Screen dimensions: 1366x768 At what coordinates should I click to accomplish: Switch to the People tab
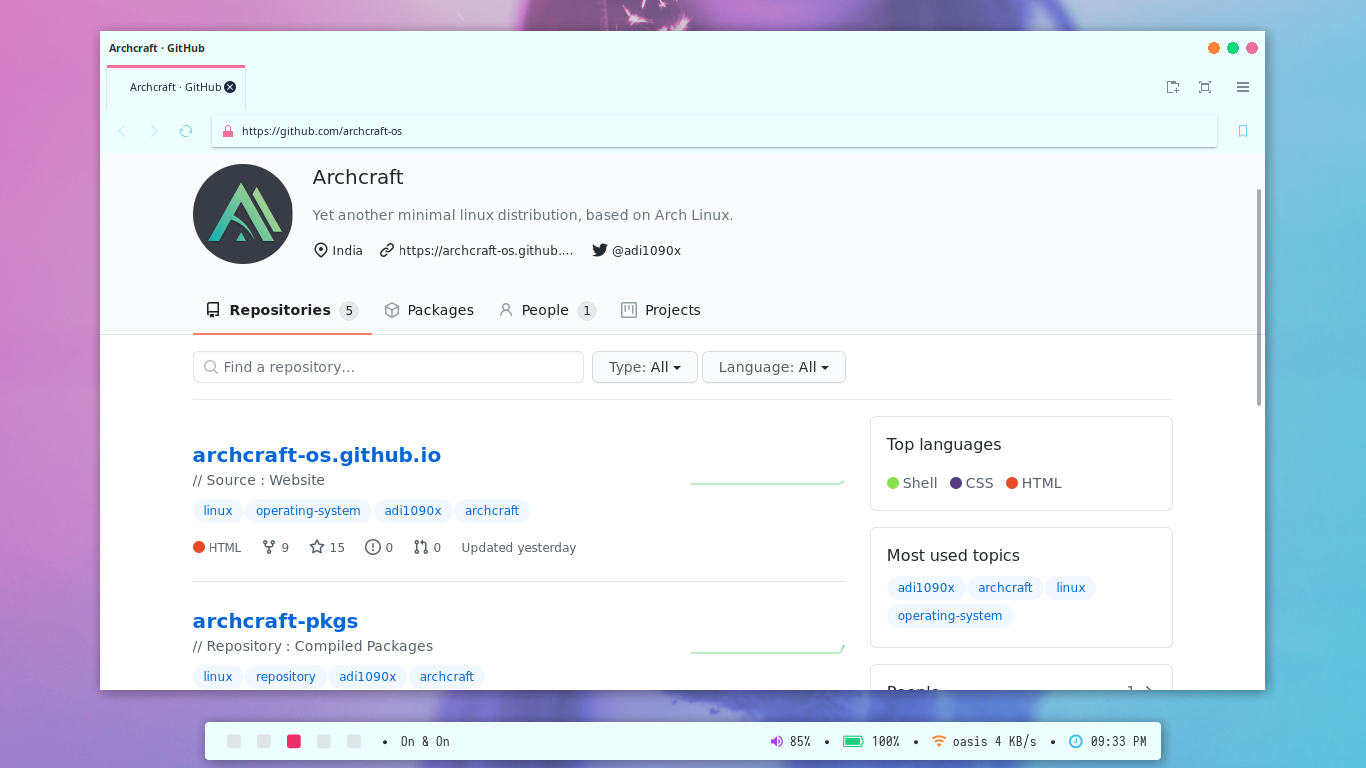tap(547, 310)
